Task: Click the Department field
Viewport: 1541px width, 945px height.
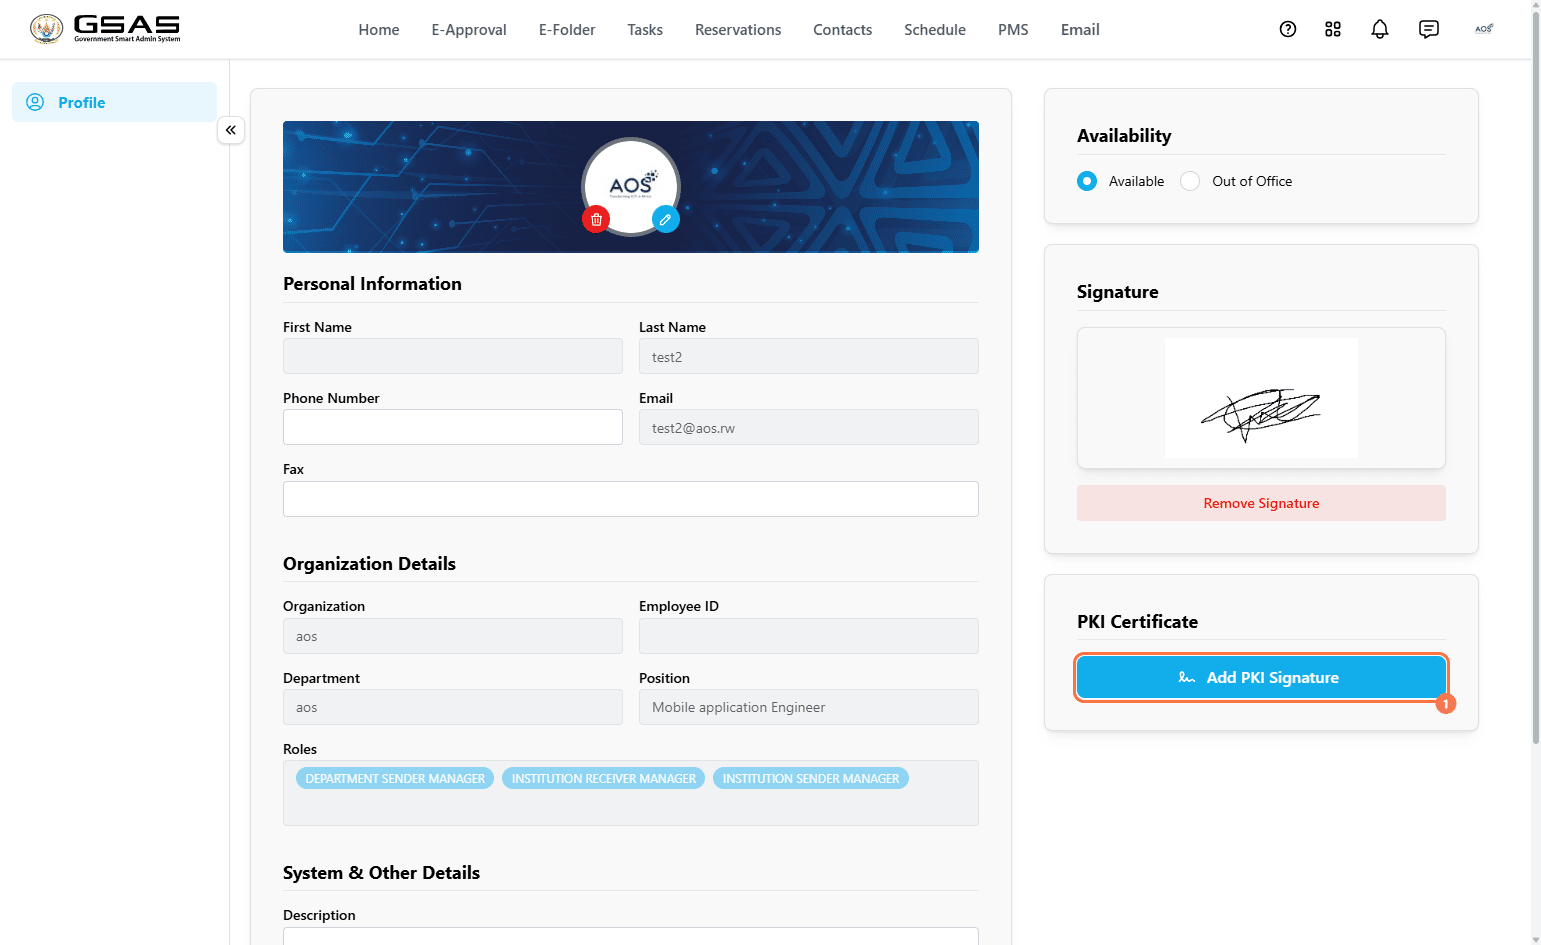Action: coord(453,707)
